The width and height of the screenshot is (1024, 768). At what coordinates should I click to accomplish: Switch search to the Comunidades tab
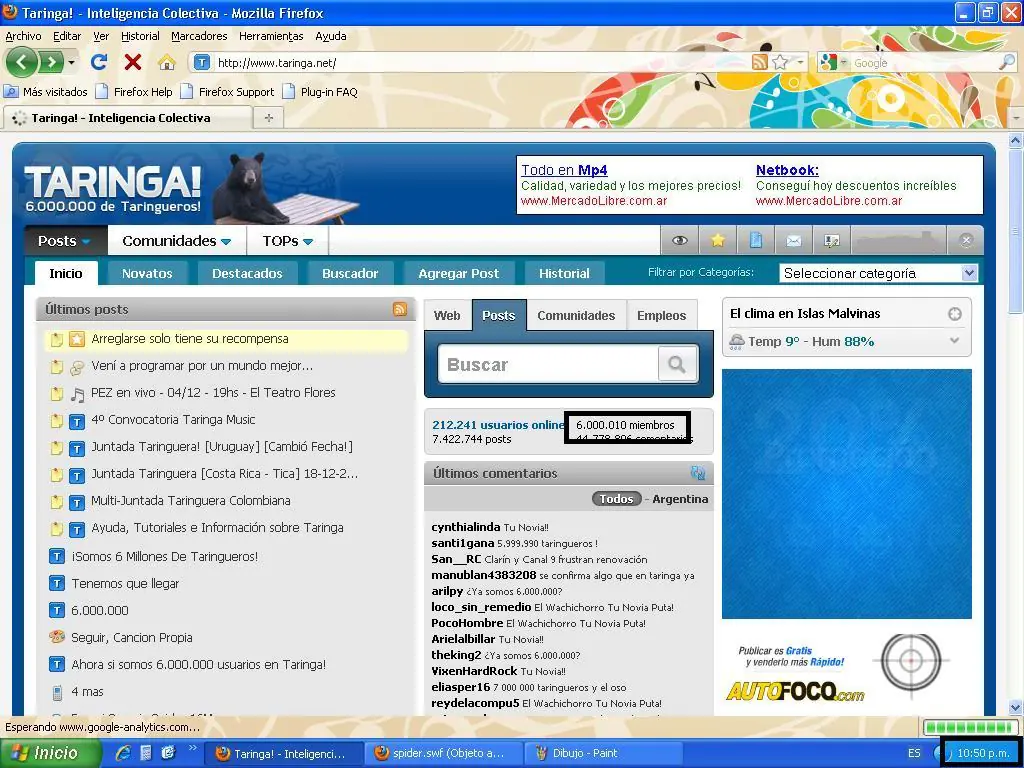[576, 315]
